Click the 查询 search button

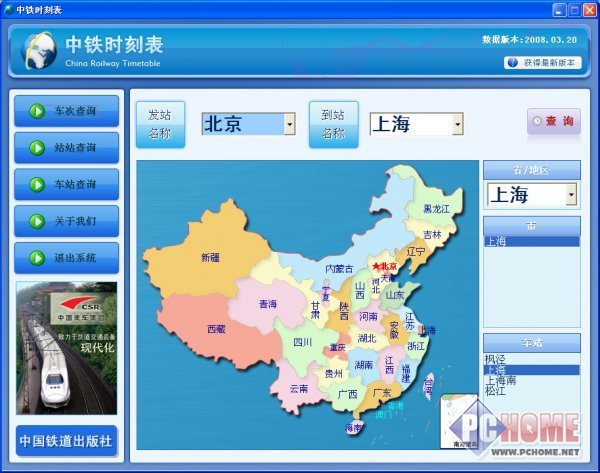(554, 121)
